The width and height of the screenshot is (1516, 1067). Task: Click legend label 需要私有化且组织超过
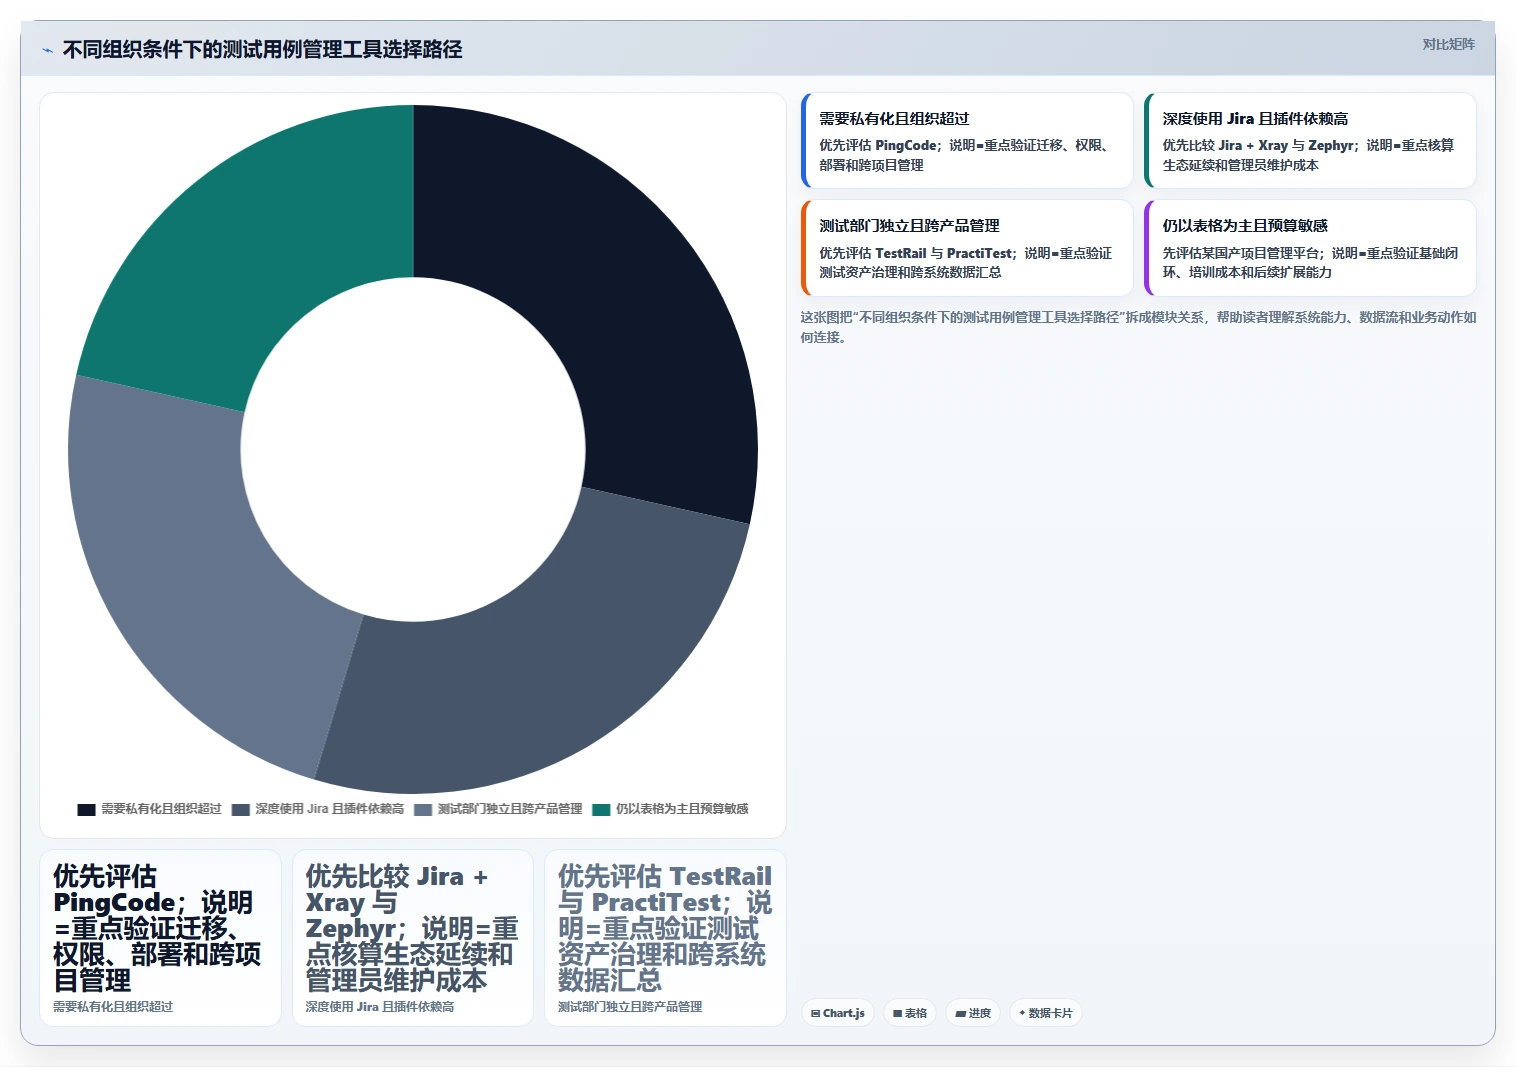click(161, 809)
